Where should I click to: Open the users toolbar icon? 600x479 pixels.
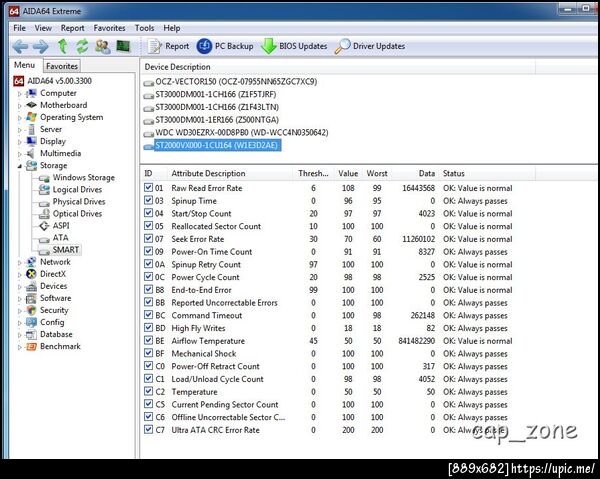103,46
